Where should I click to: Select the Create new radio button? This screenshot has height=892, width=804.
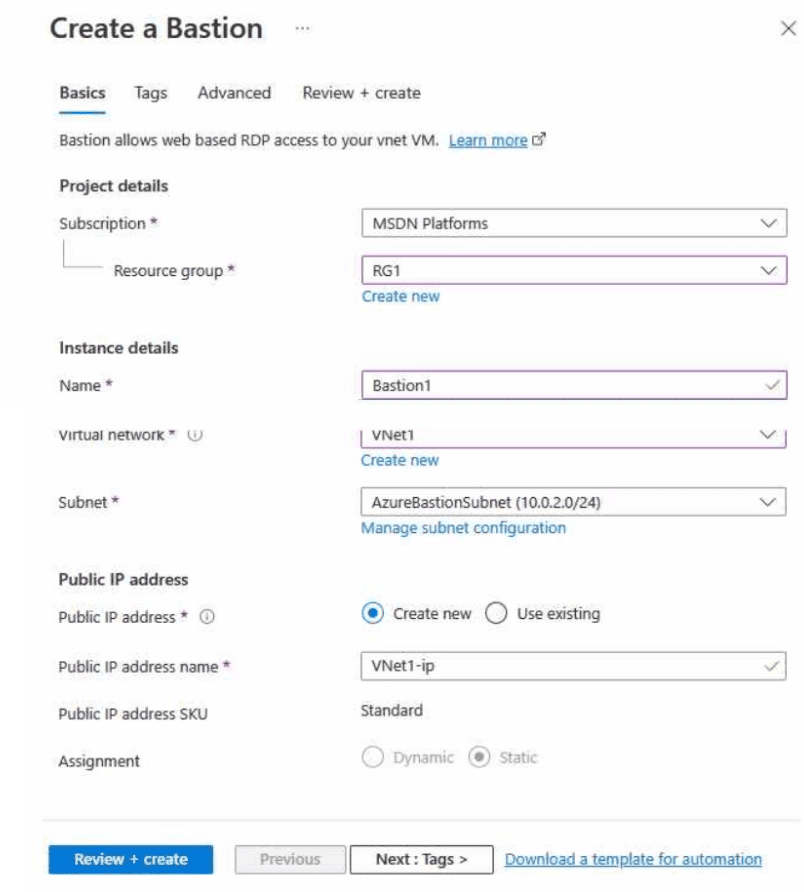[x=373, y=614]
